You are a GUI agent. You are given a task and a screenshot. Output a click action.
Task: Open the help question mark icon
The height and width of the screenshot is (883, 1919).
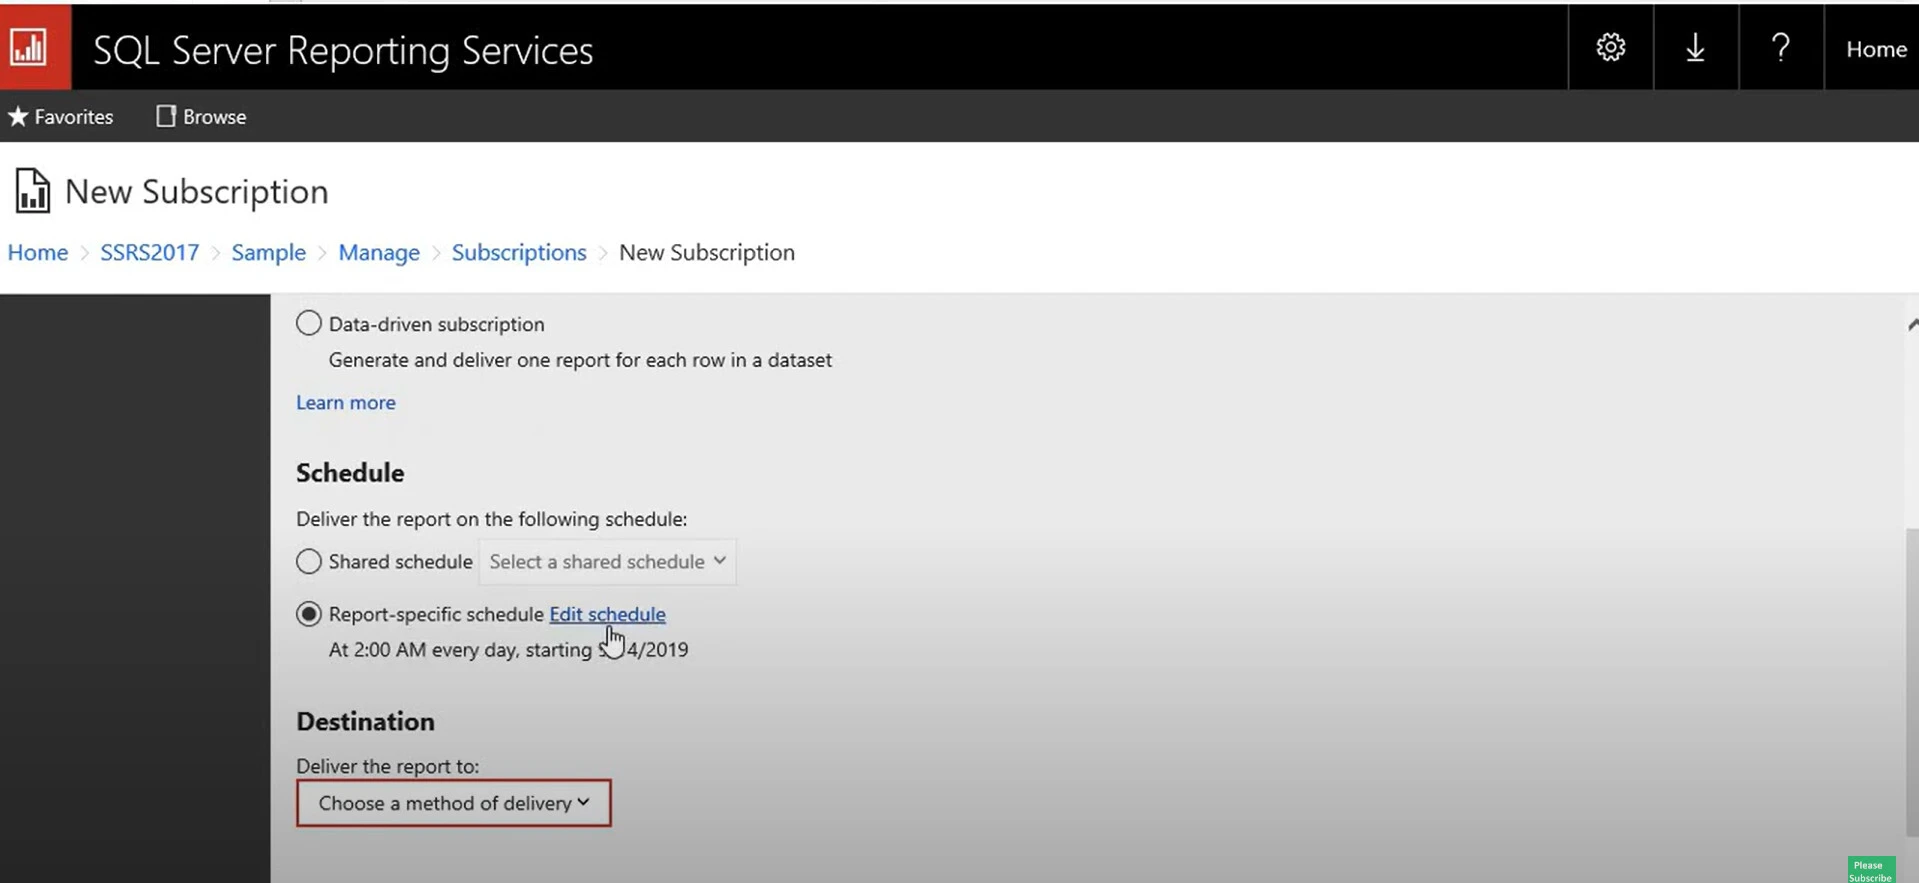pyautogui.click(x=1780, y=48)
